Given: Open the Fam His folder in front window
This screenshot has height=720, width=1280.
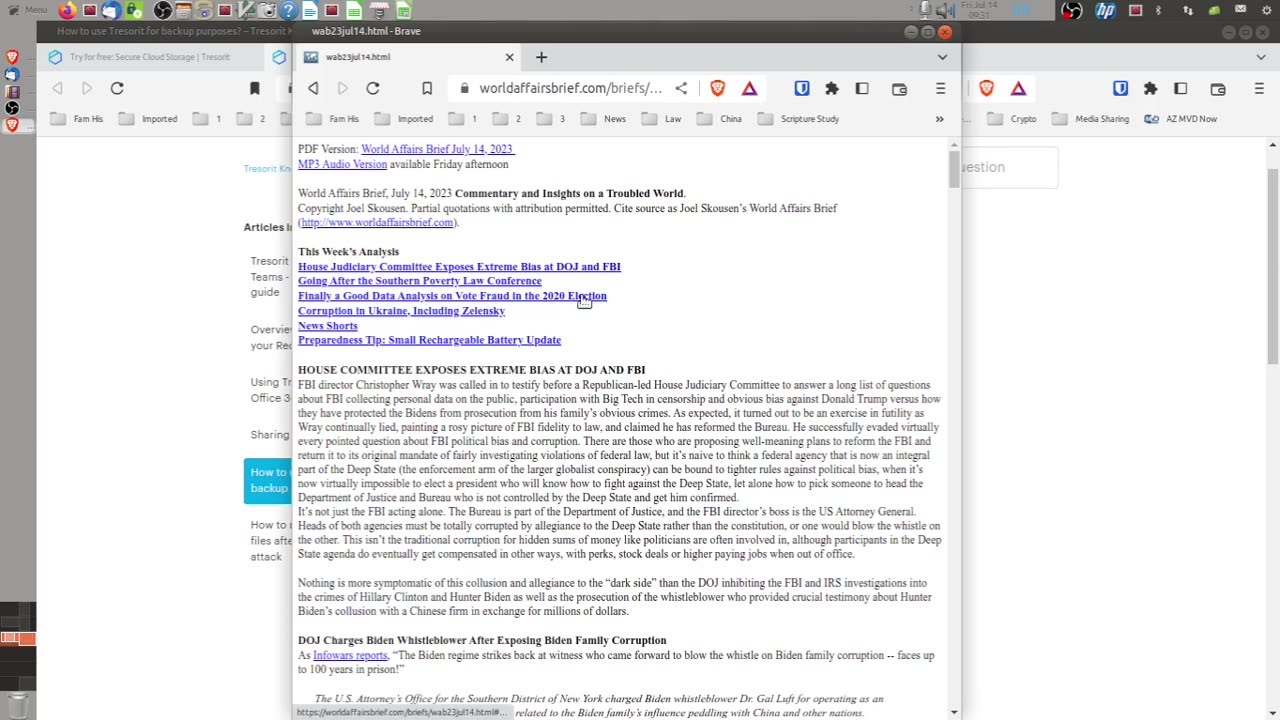Looking at the screenshot, I should click(332, 119).
